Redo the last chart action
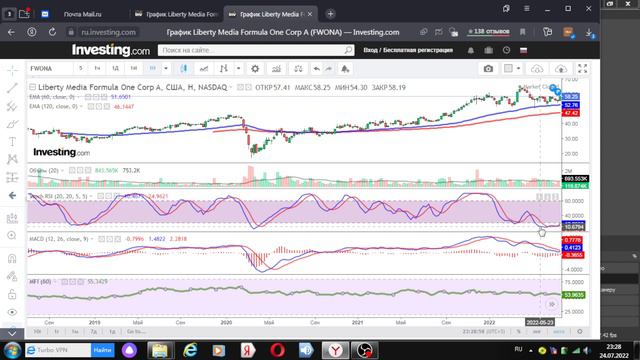 point(329,69)
